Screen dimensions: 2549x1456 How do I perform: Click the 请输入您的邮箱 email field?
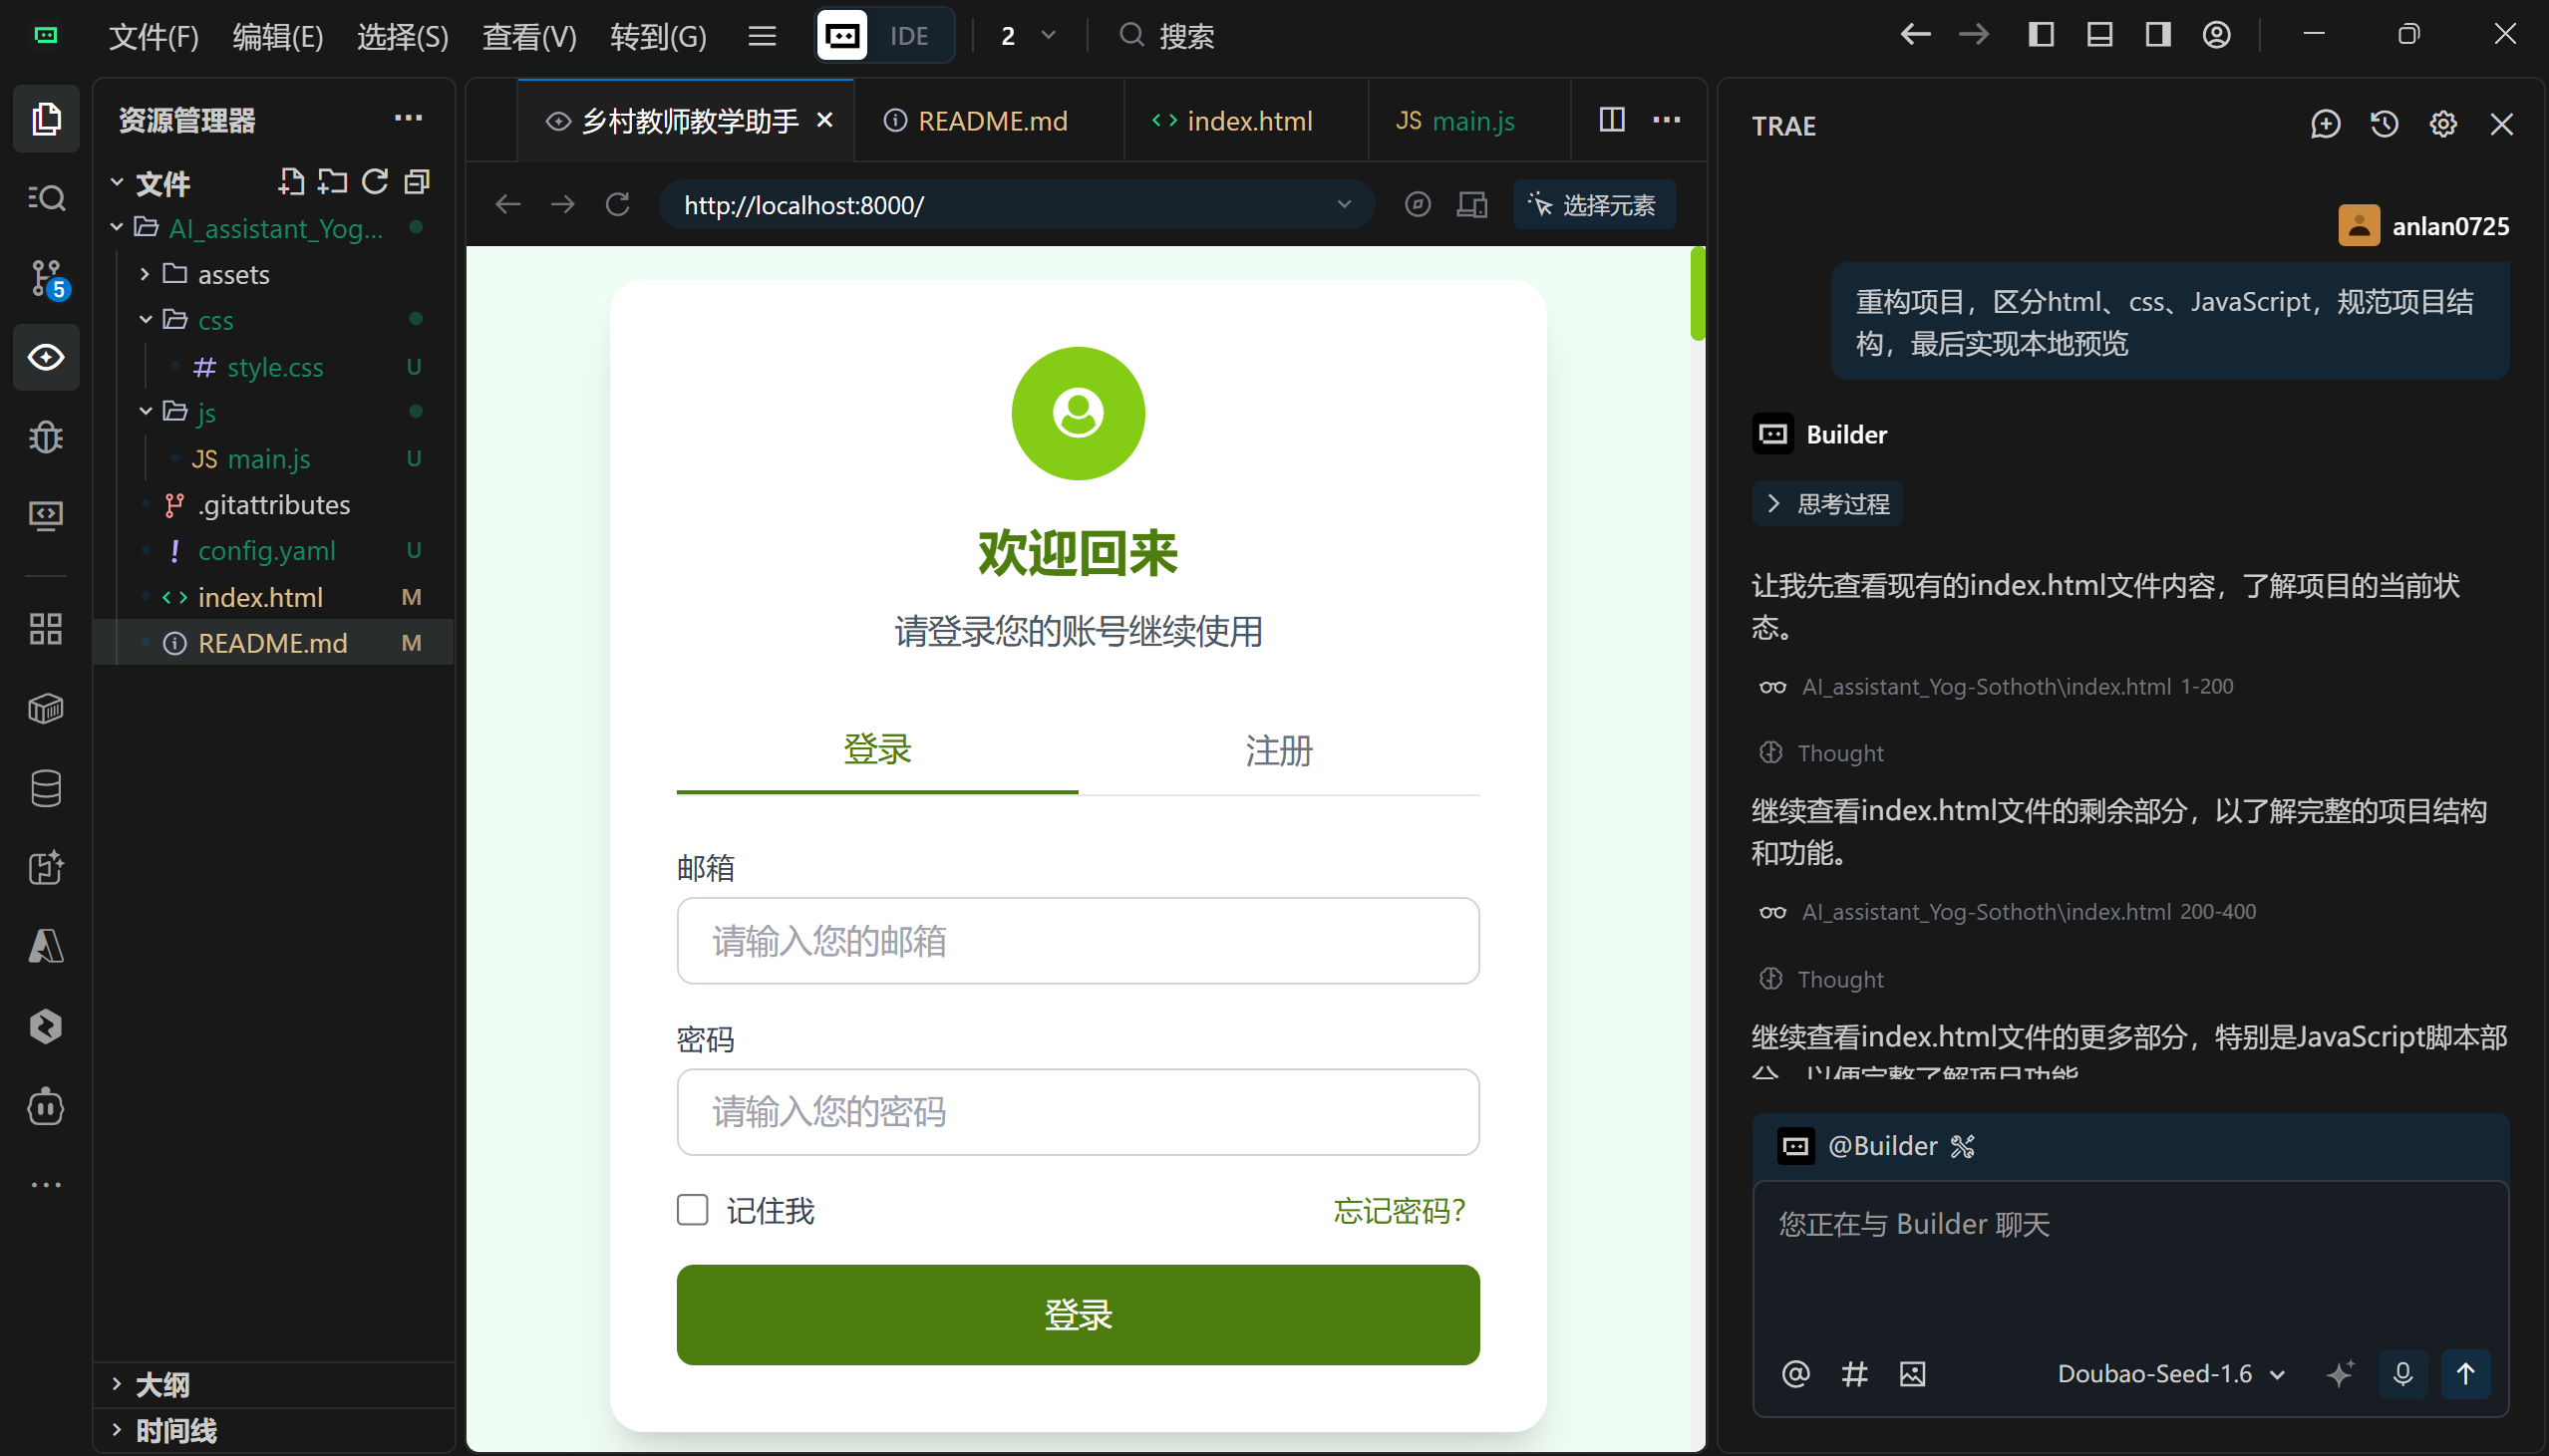[1077, 941]
